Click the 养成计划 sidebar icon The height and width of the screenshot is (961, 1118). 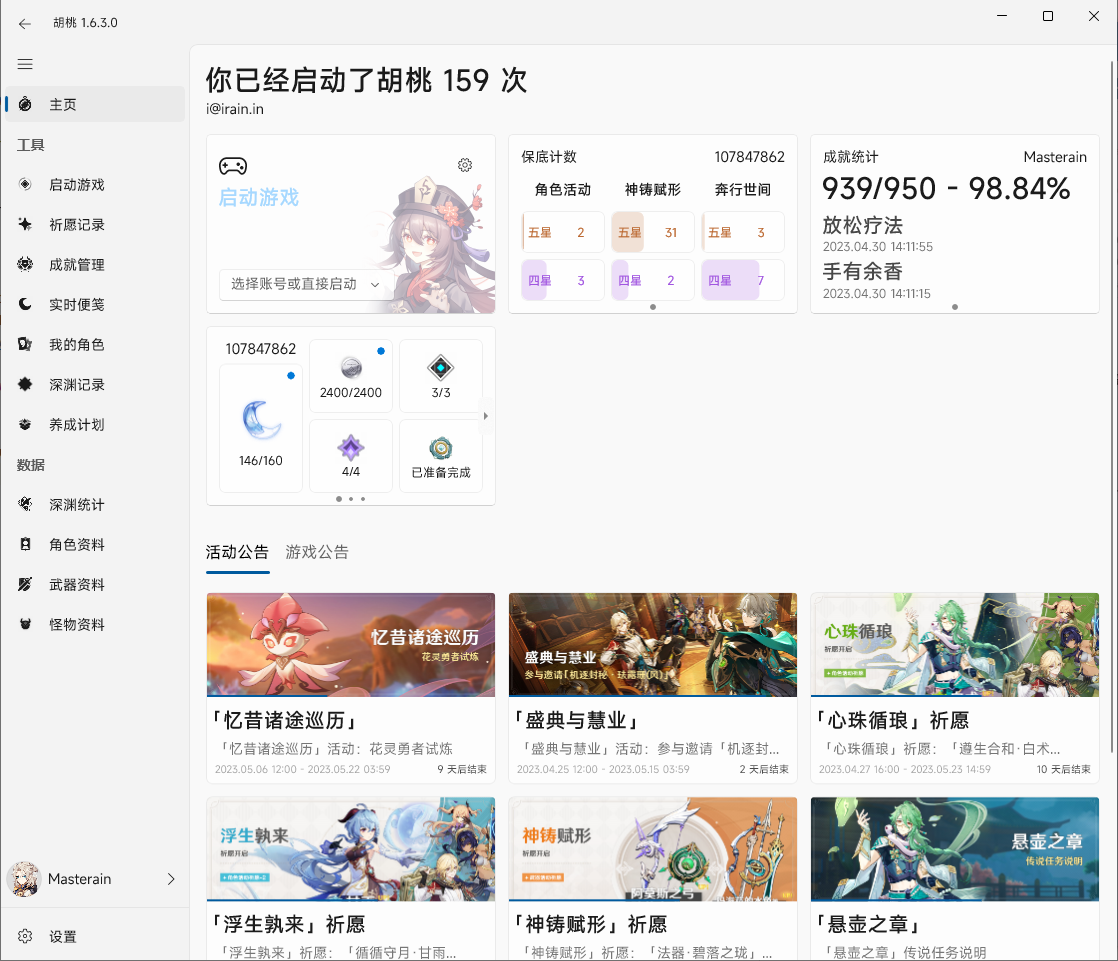(x=25, y=424)
